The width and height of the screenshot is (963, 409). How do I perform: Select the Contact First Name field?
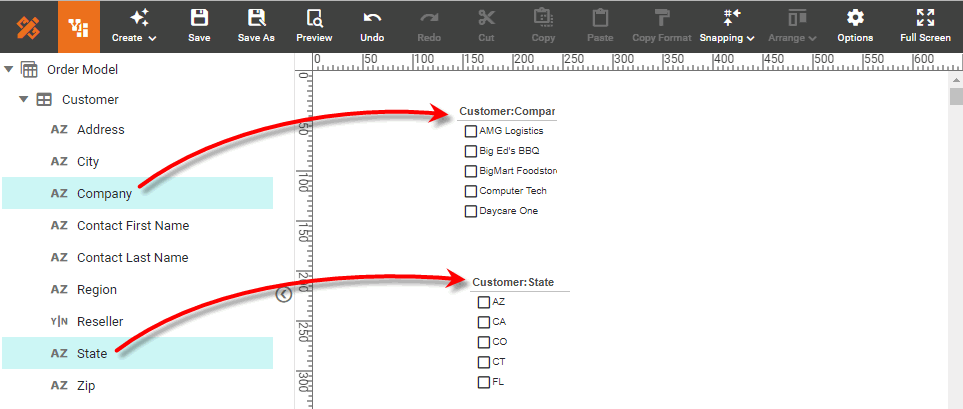pos(132,226)
